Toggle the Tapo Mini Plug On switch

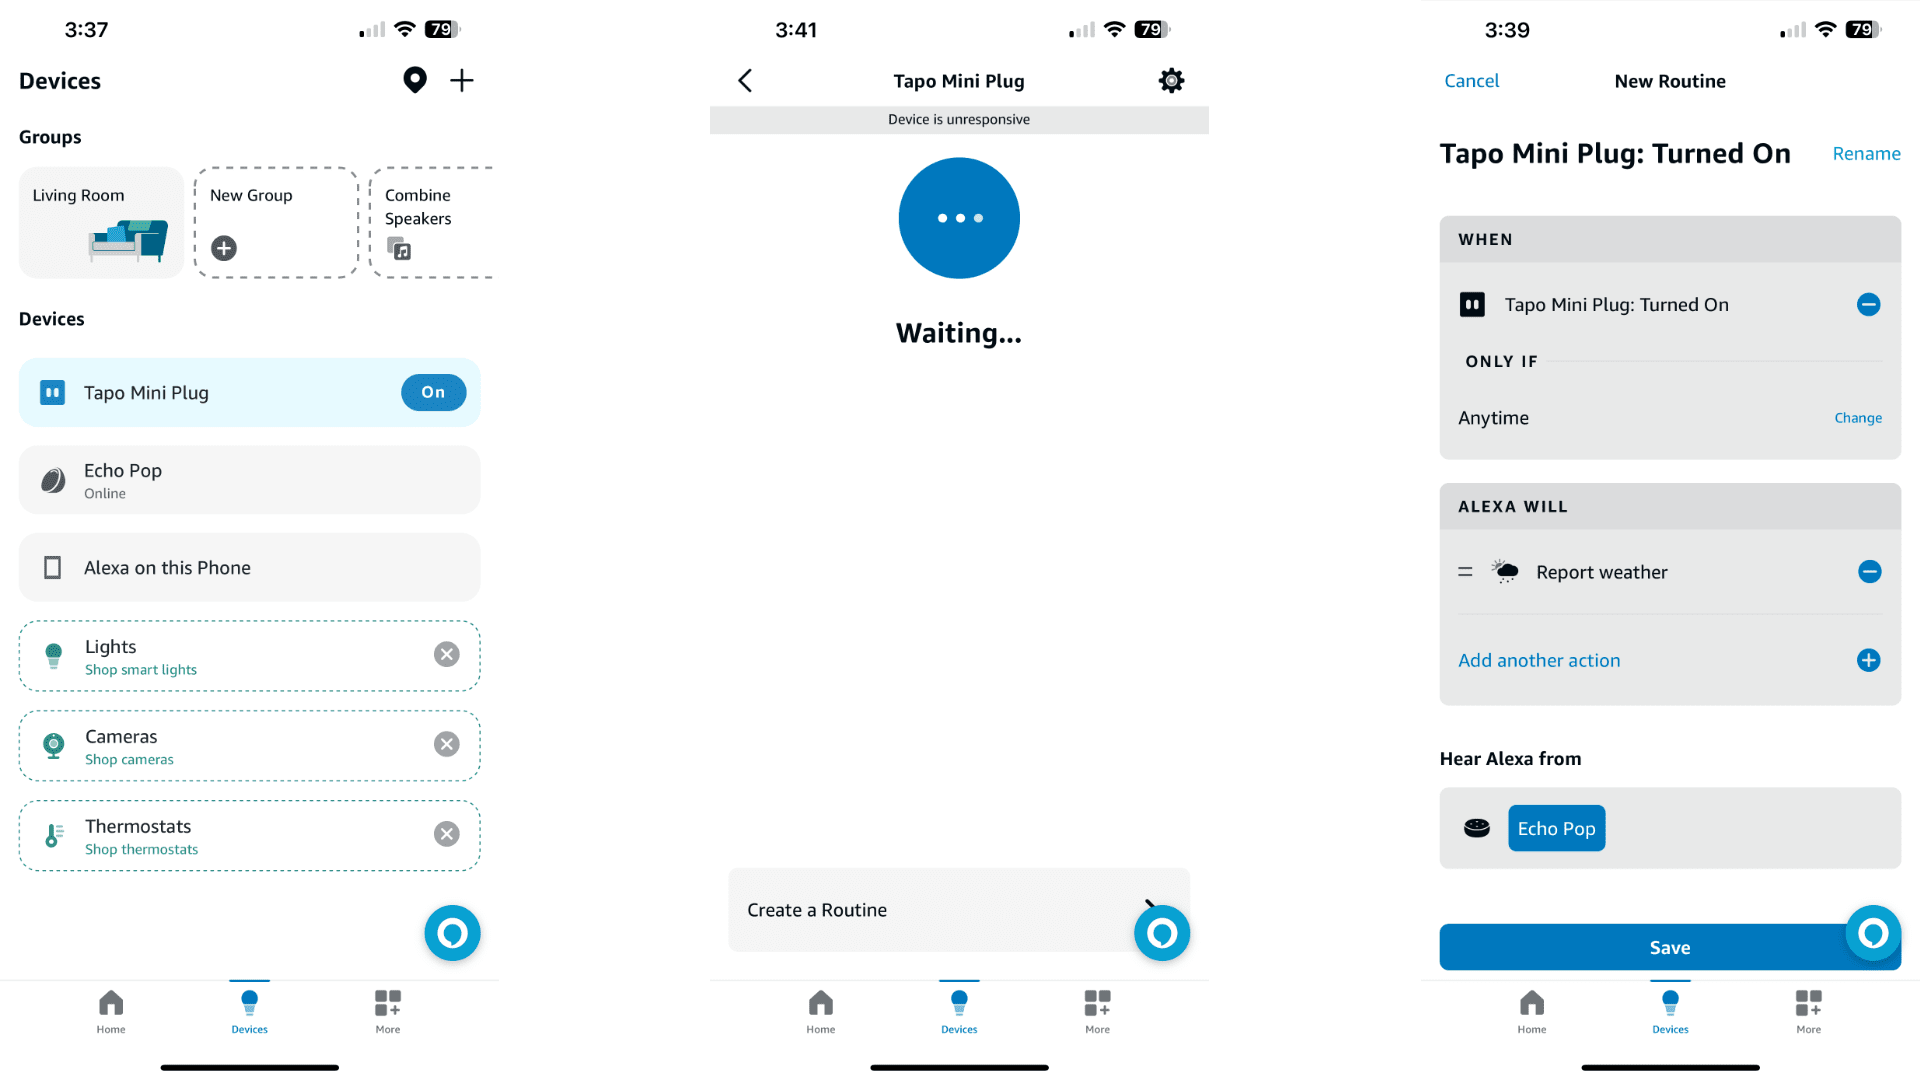tap(433, 392)
